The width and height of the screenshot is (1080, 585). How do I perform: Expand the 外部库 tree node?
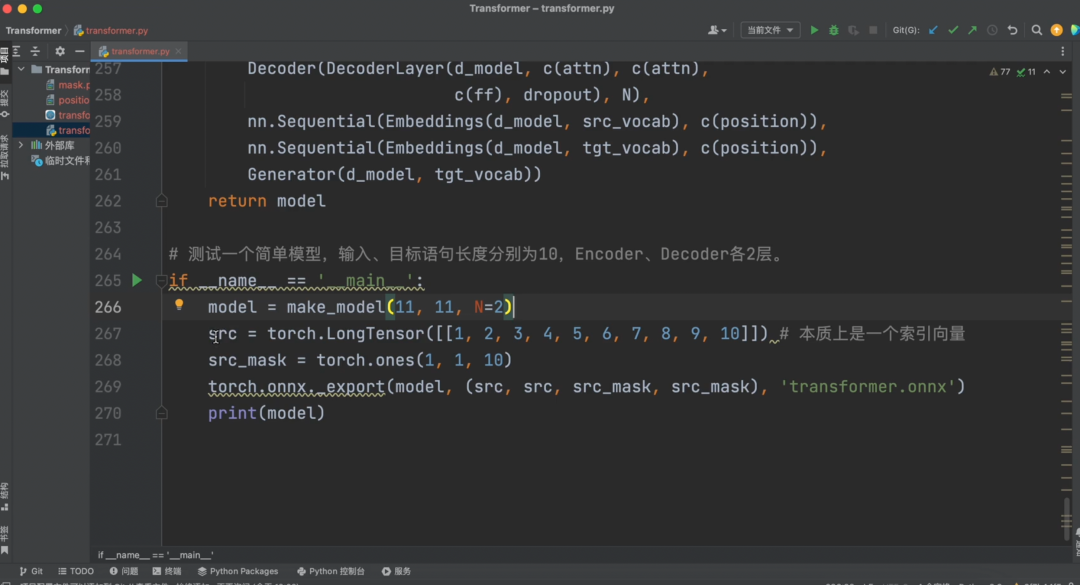(x=21, y=145)
